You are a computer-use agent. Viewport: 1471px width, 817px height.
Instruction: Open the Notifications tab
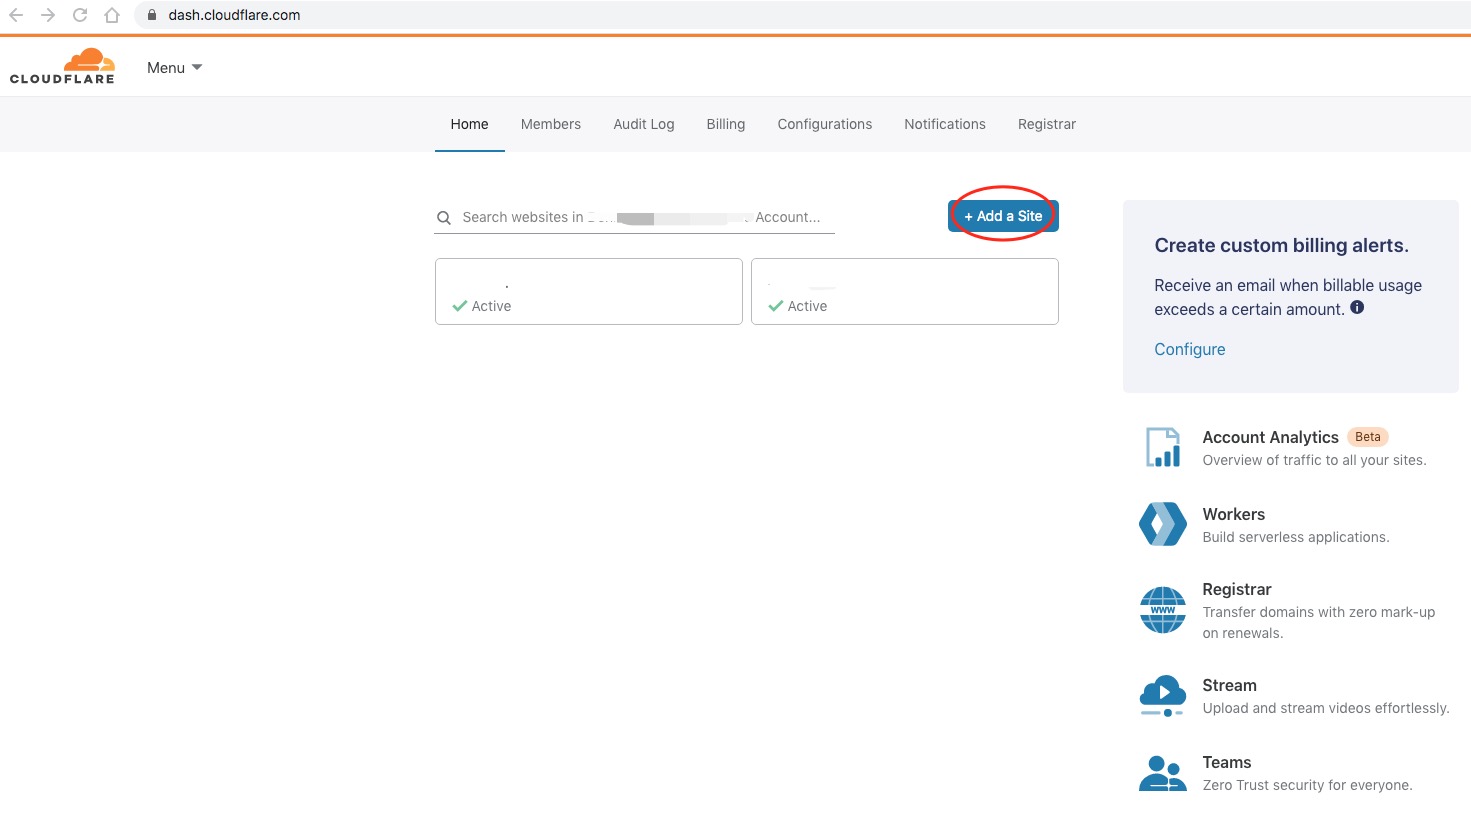pyautogui.click(x=945, y=124)
